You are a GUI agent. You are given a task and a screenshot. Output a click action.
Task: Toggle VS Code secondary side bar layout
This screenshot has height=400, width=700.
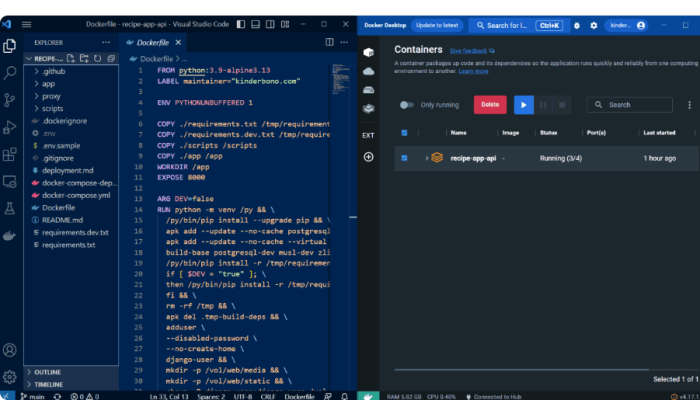click(x=270, y=24)
